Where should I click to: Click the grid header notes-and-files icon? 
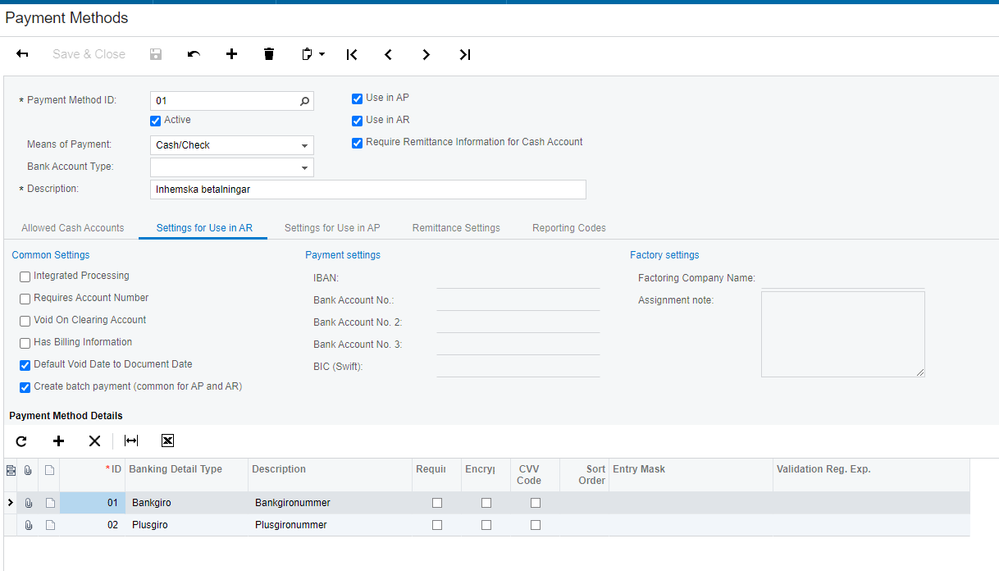coord(11,470)
